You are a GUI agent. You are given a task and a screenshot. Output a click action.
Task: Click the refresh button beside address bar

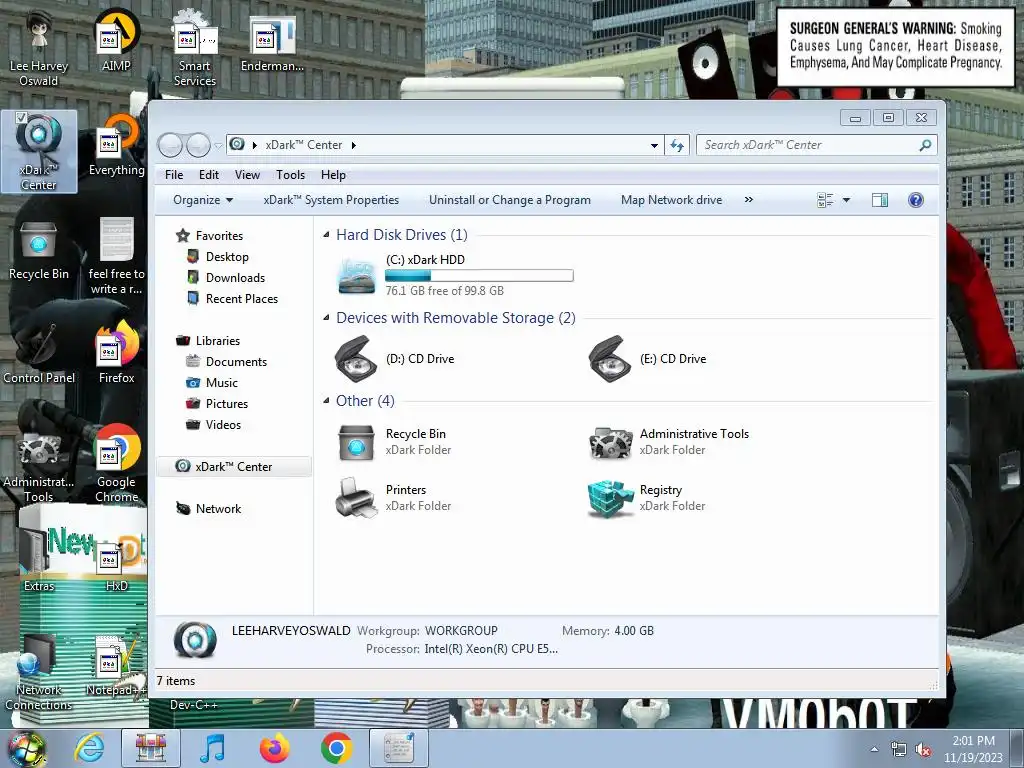coord(677,145)
